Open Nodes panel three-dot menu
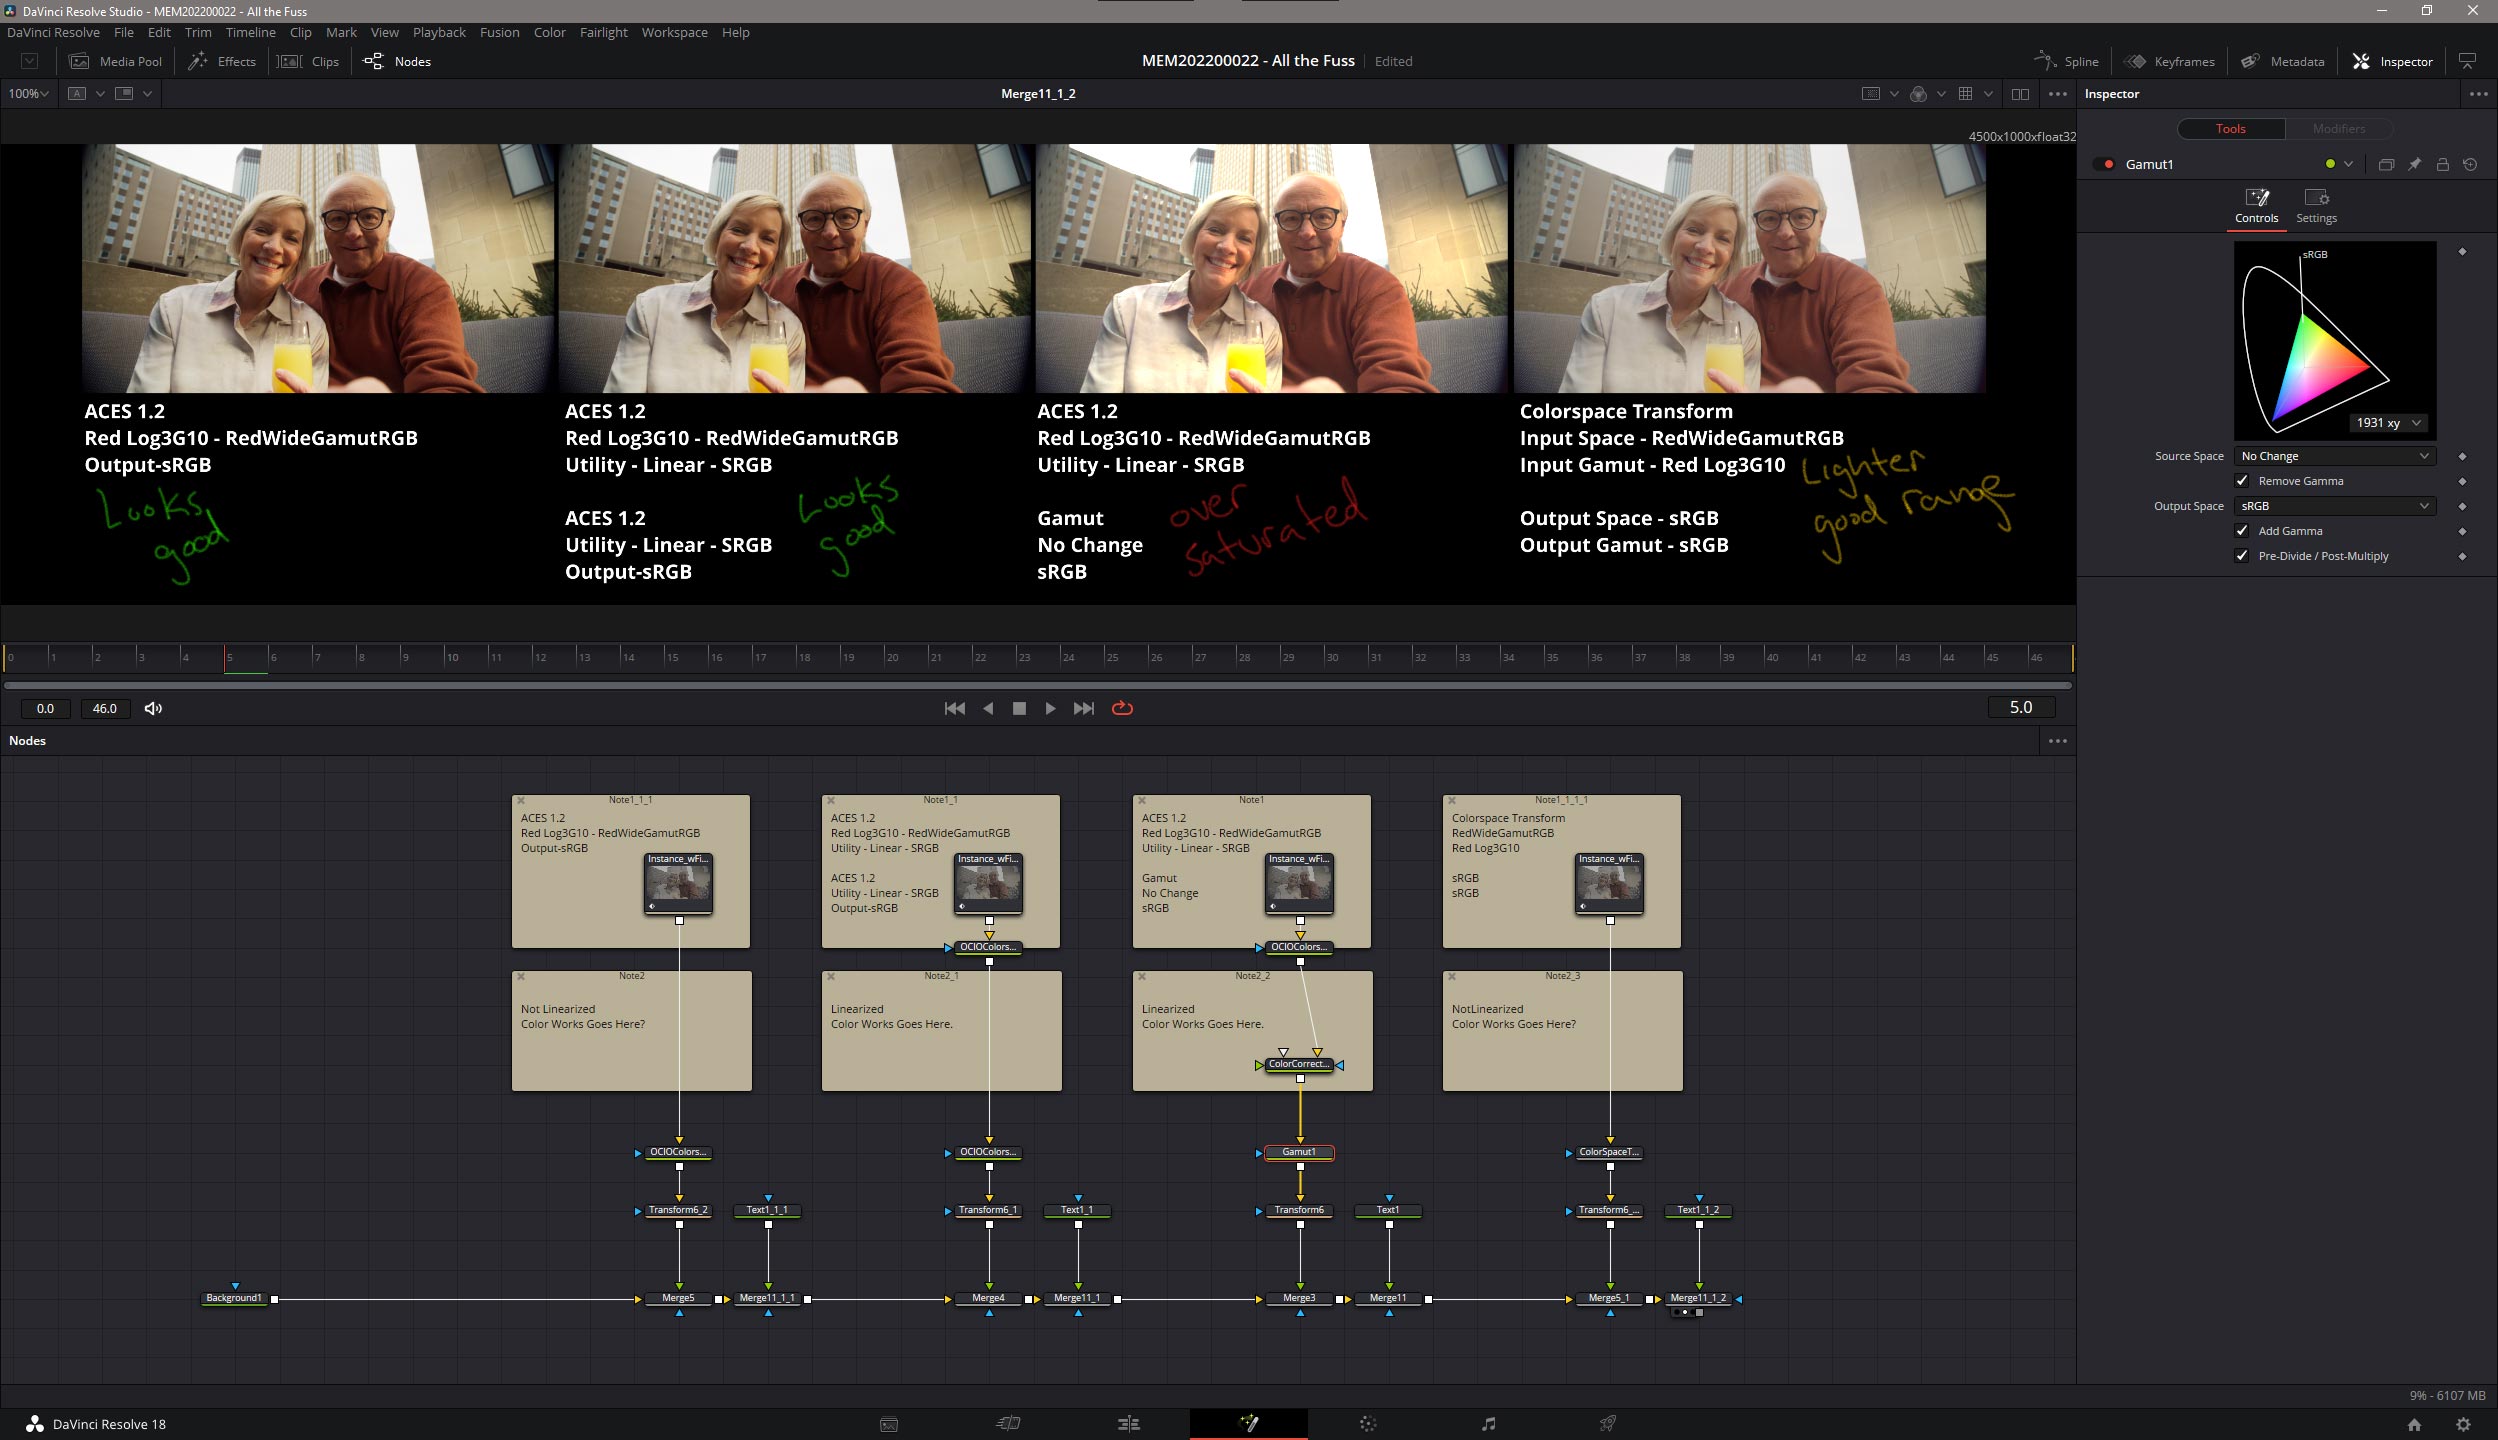 [x=2057, y=741]
